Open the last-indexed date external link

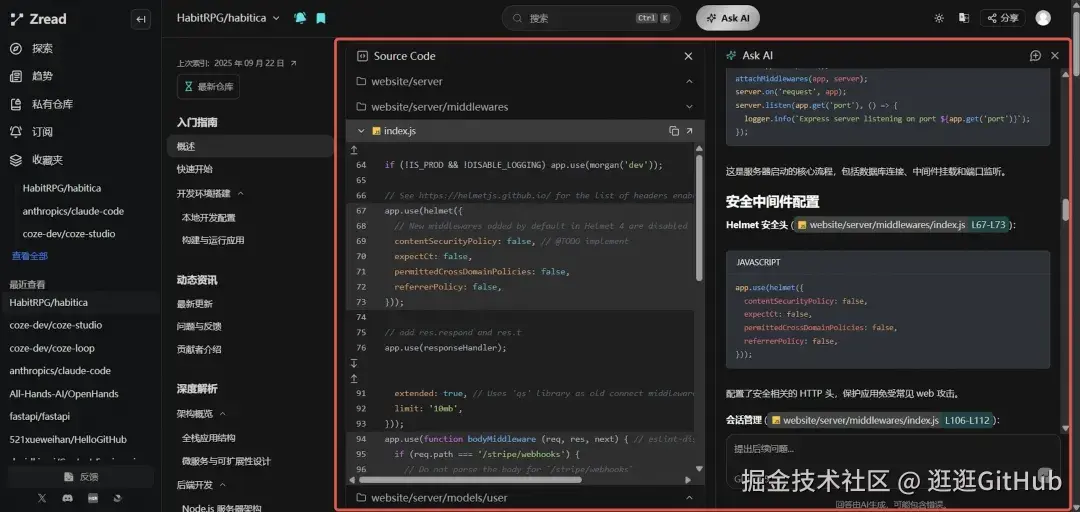click(293, 63)
